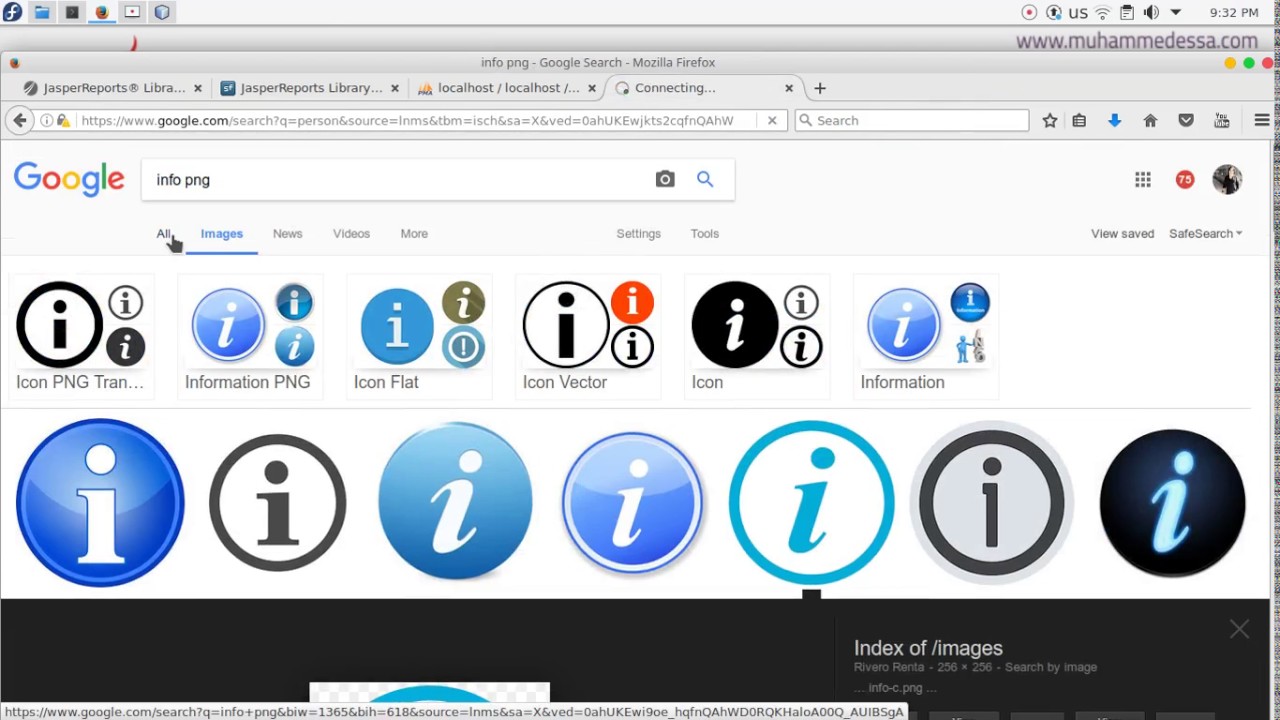This screenshot has width=1280, height=720.
Task: Click the URL address bar
Action: tap(407, 120)
